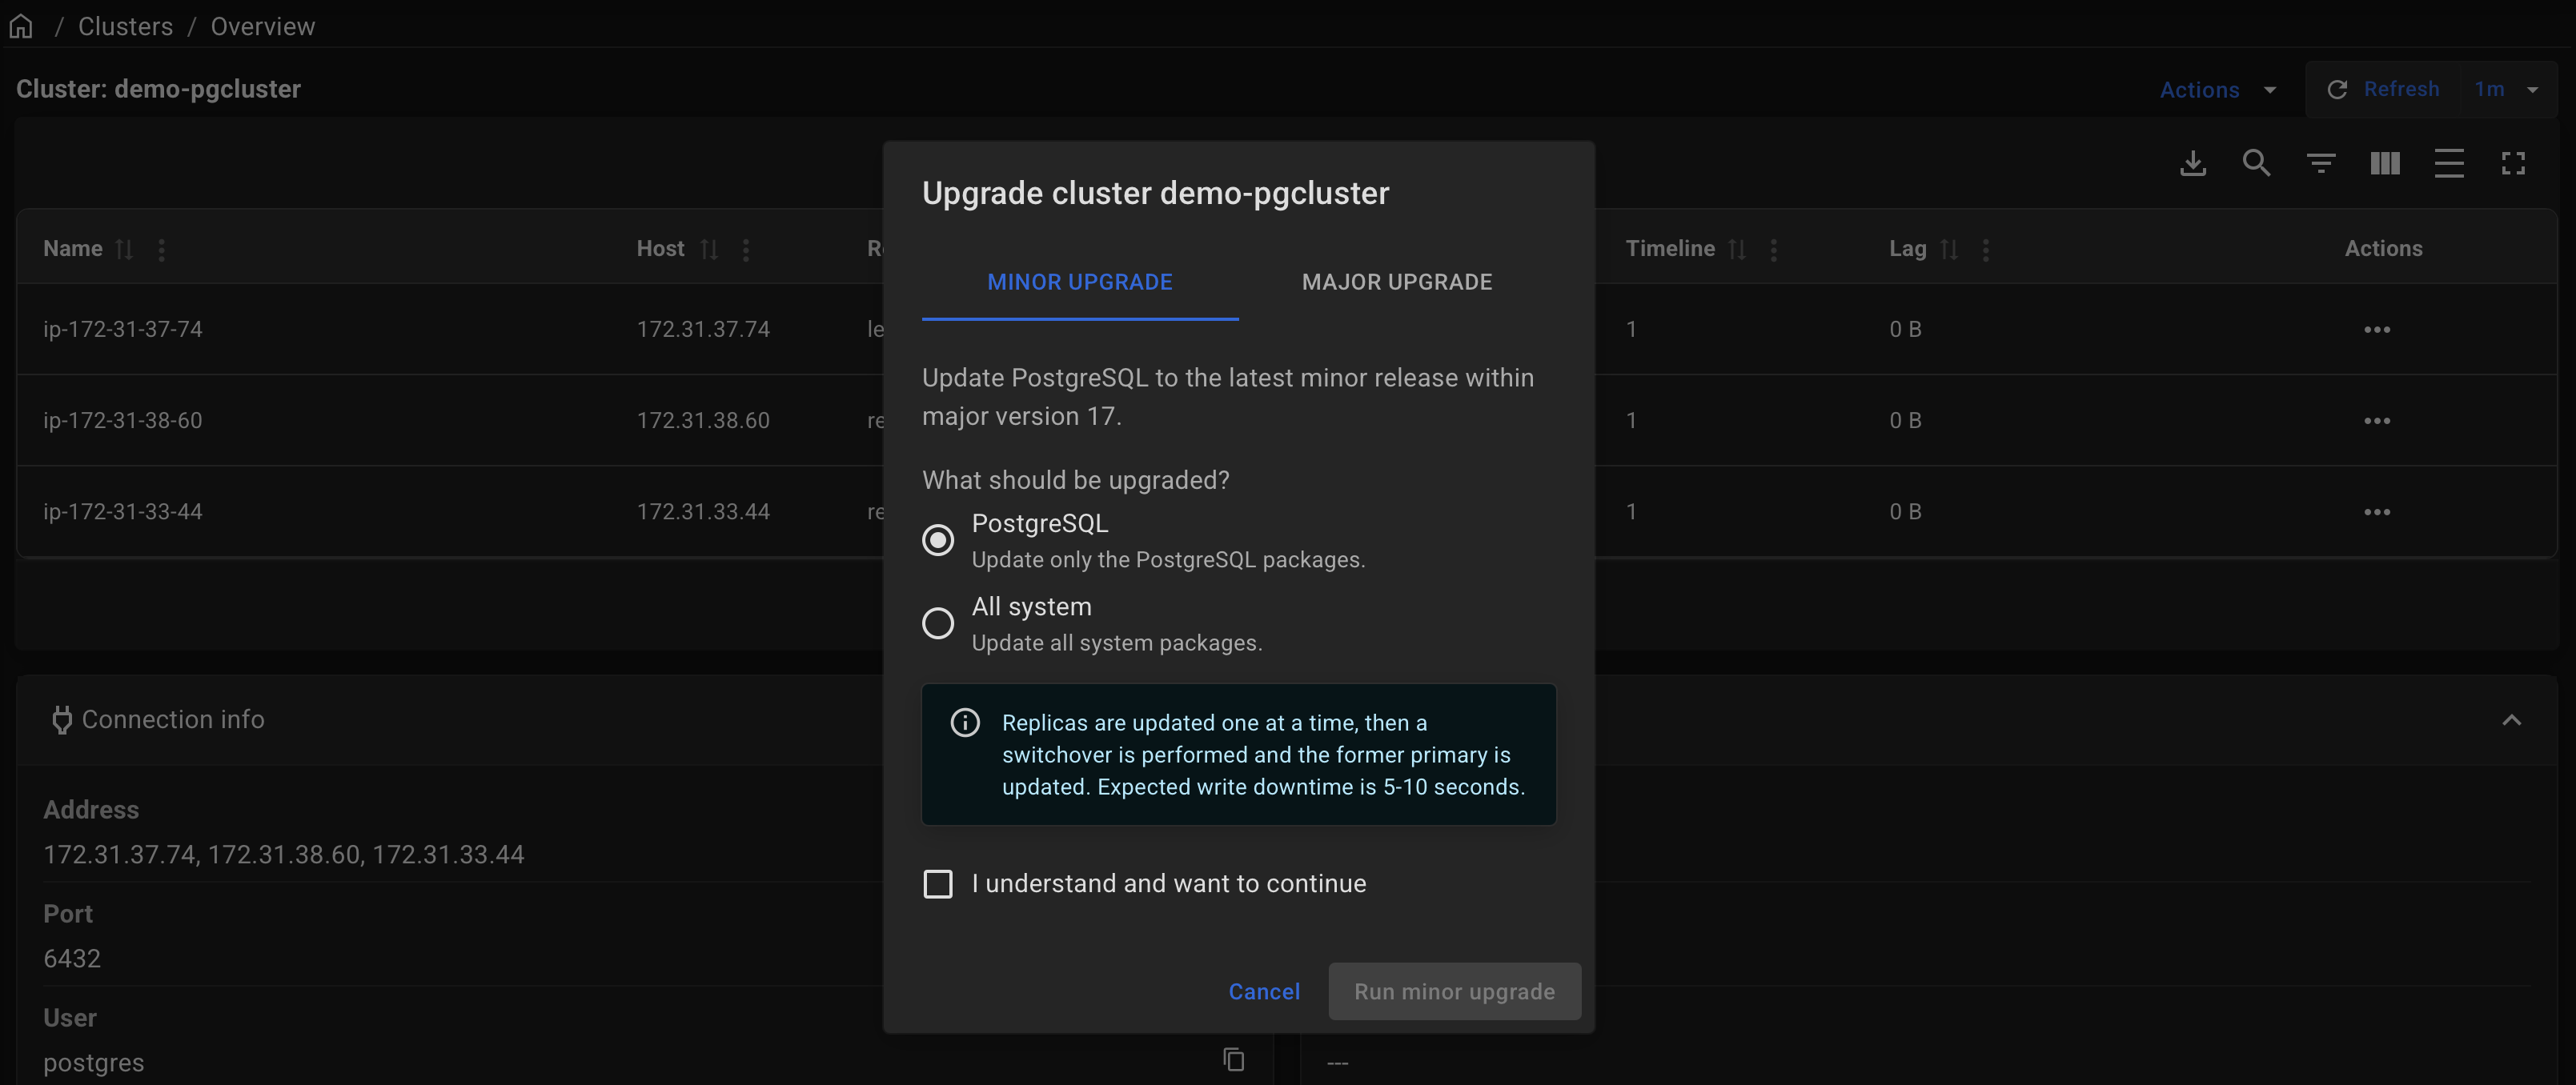The image size is (2576, 1085).
Task: Cancel the upgrade dialog
Action: [x=1264, y=991]
